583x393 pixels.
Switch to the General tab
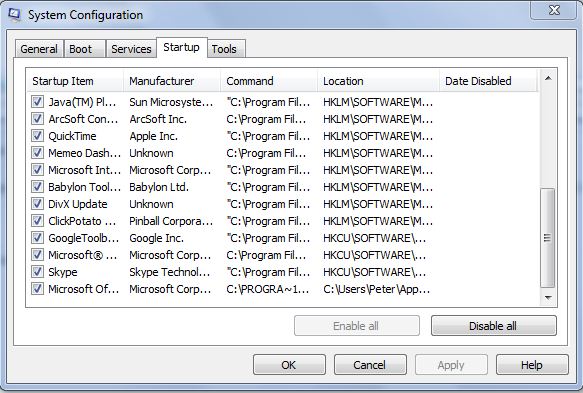(39, 49)
